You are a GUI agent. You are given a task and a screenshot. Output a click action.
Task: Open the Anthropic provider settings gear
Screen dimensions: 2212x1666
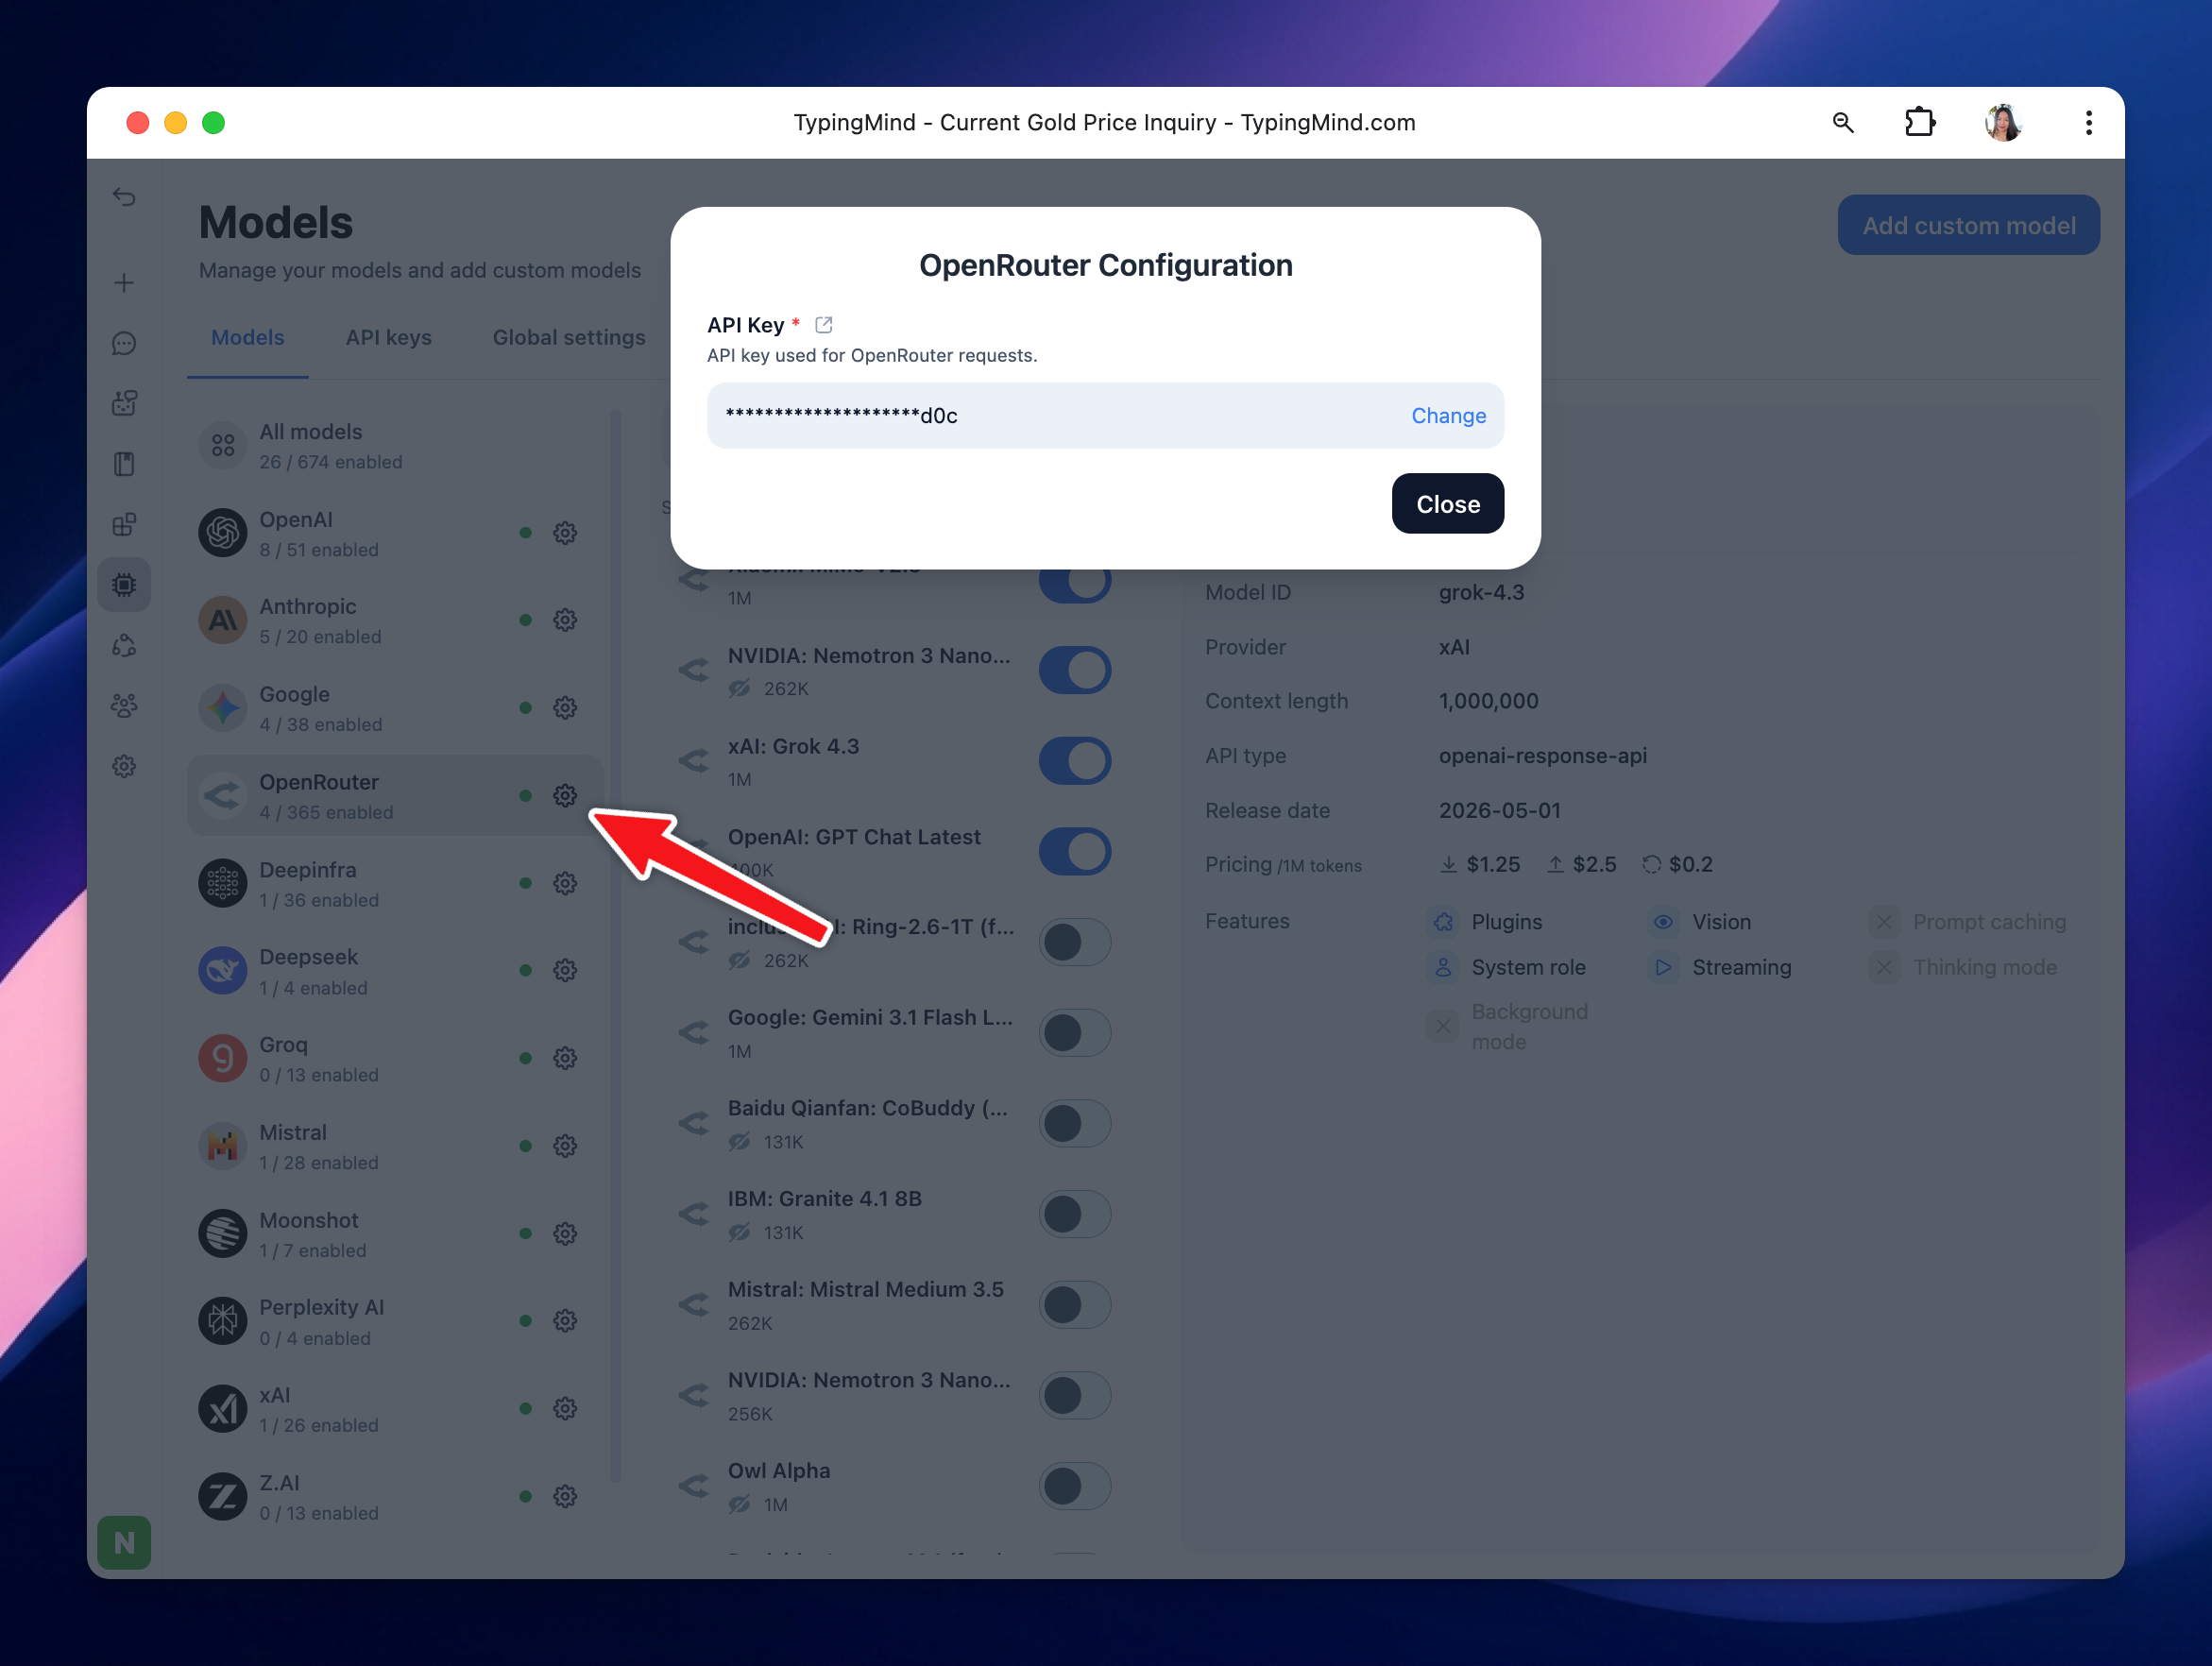(x=565, y=620)
